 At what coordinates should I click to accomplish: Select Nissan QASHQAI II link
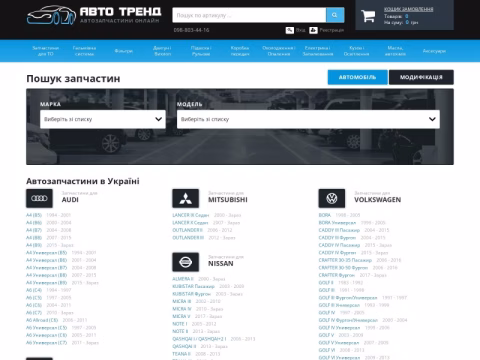point(184,346)
